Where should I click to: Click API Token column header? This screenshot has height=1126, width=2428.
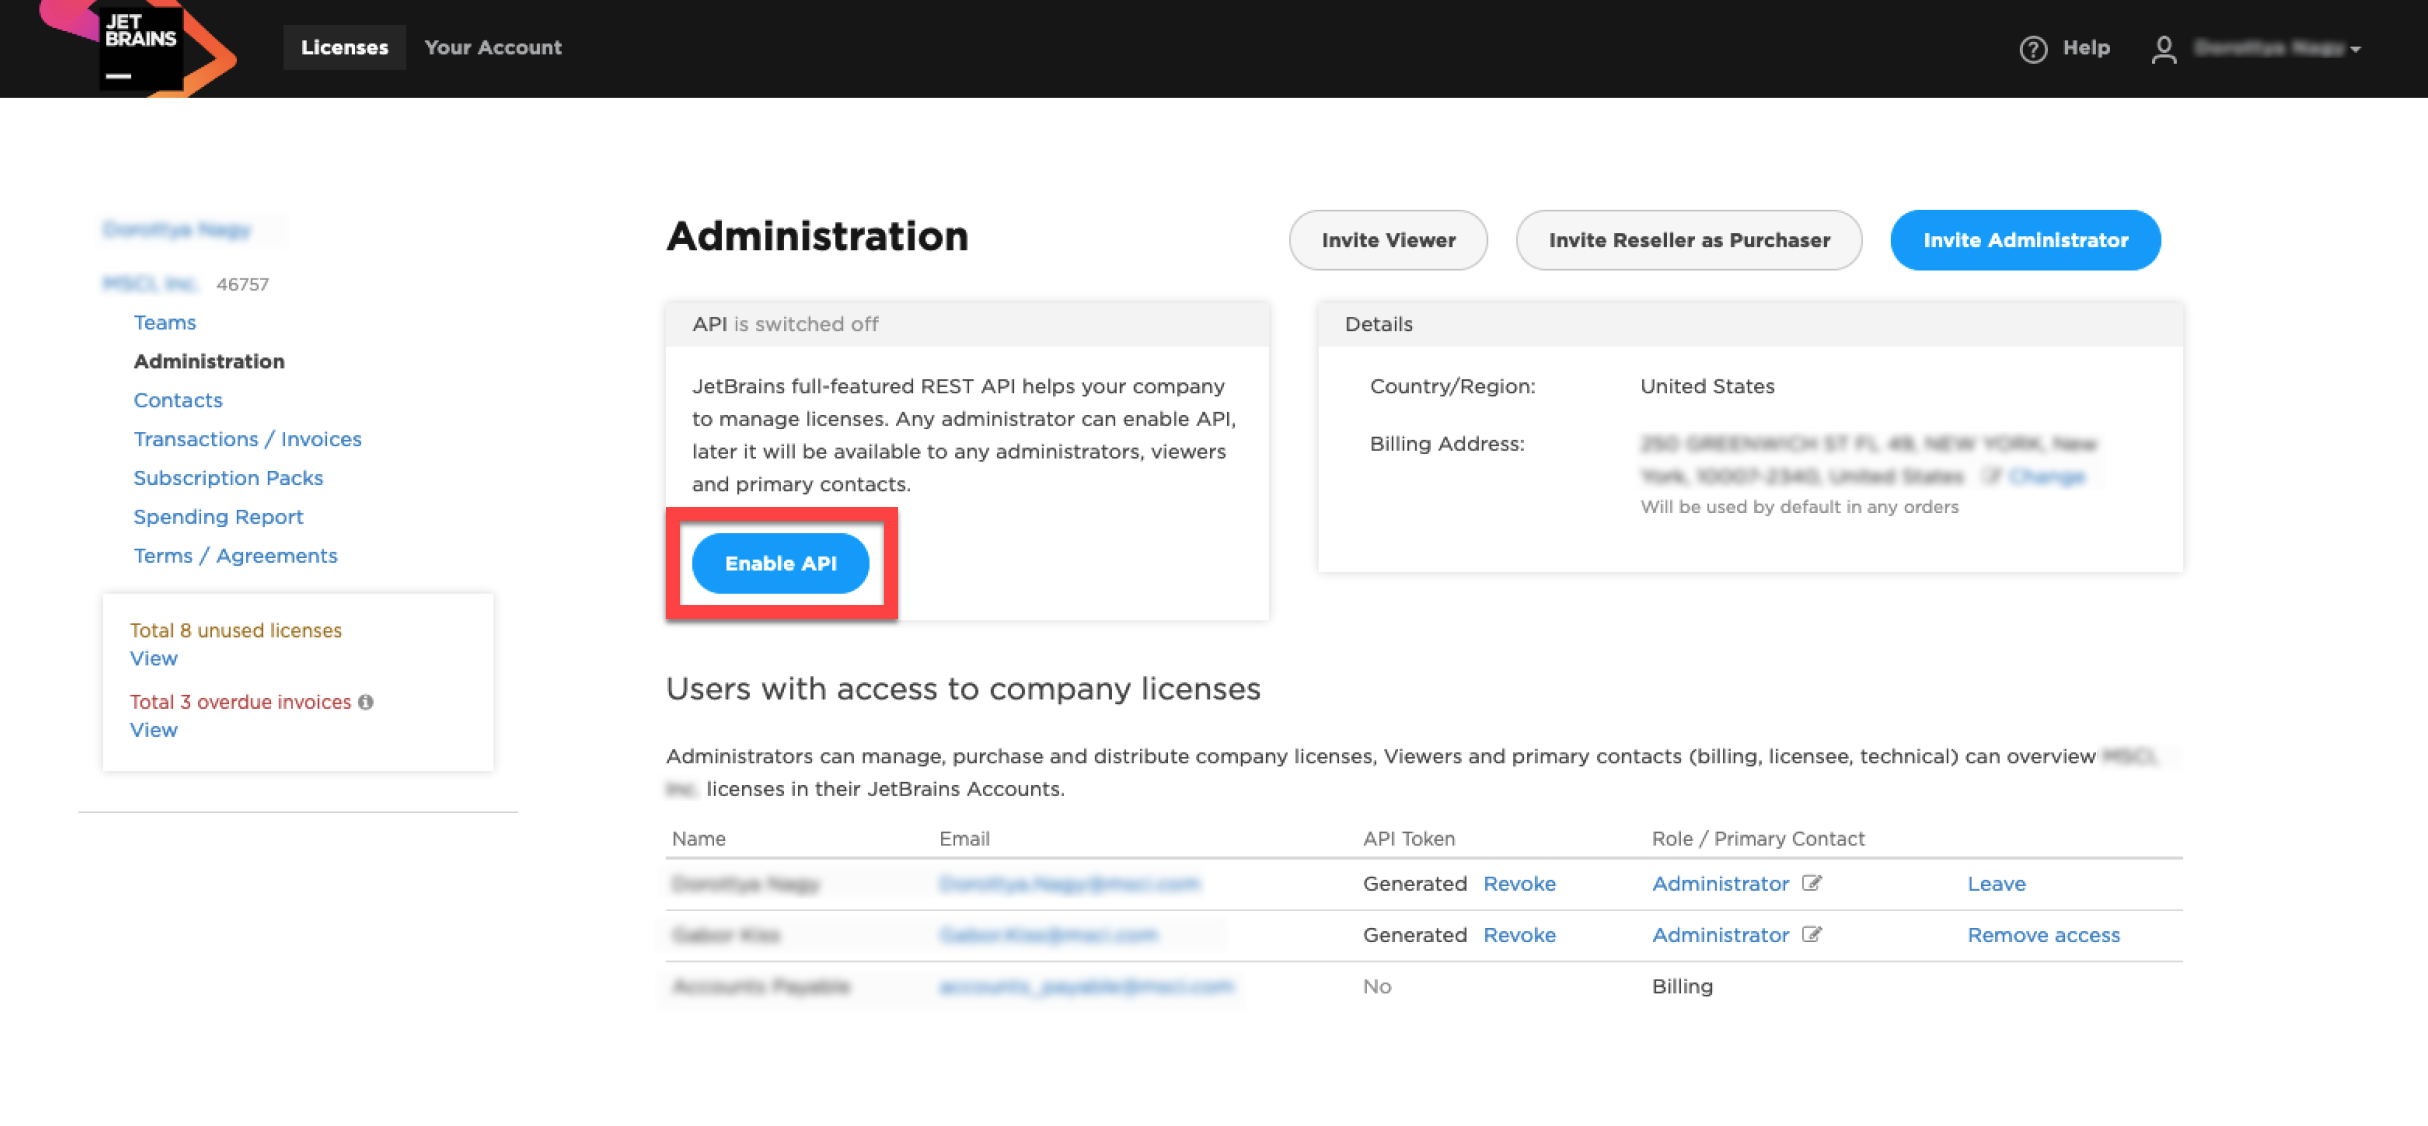tap(1409, 839)
